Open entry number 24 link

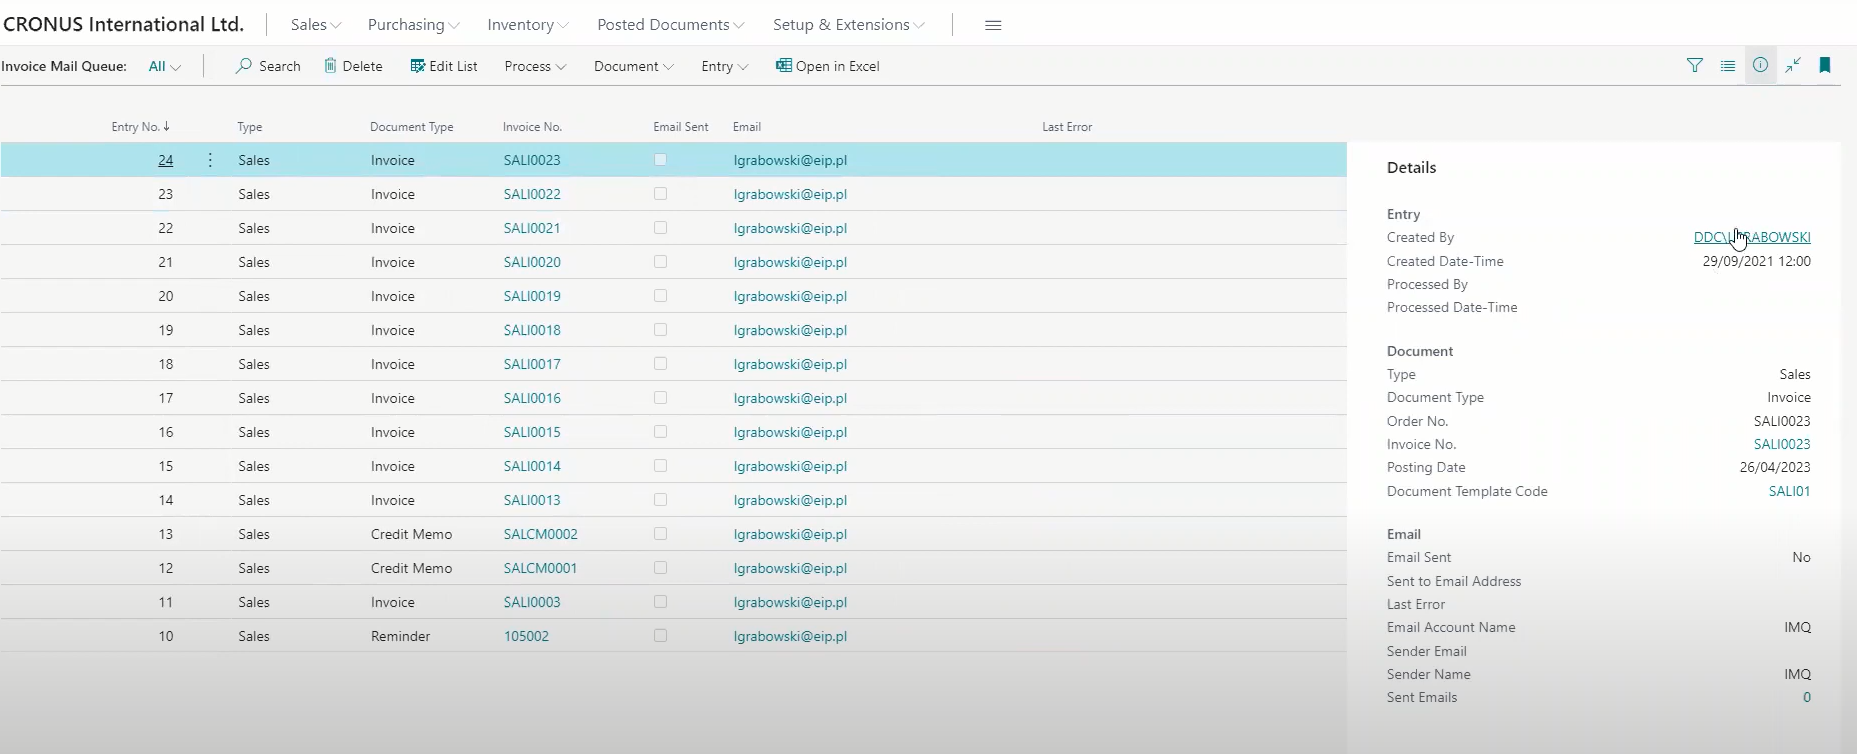[166, 160]
